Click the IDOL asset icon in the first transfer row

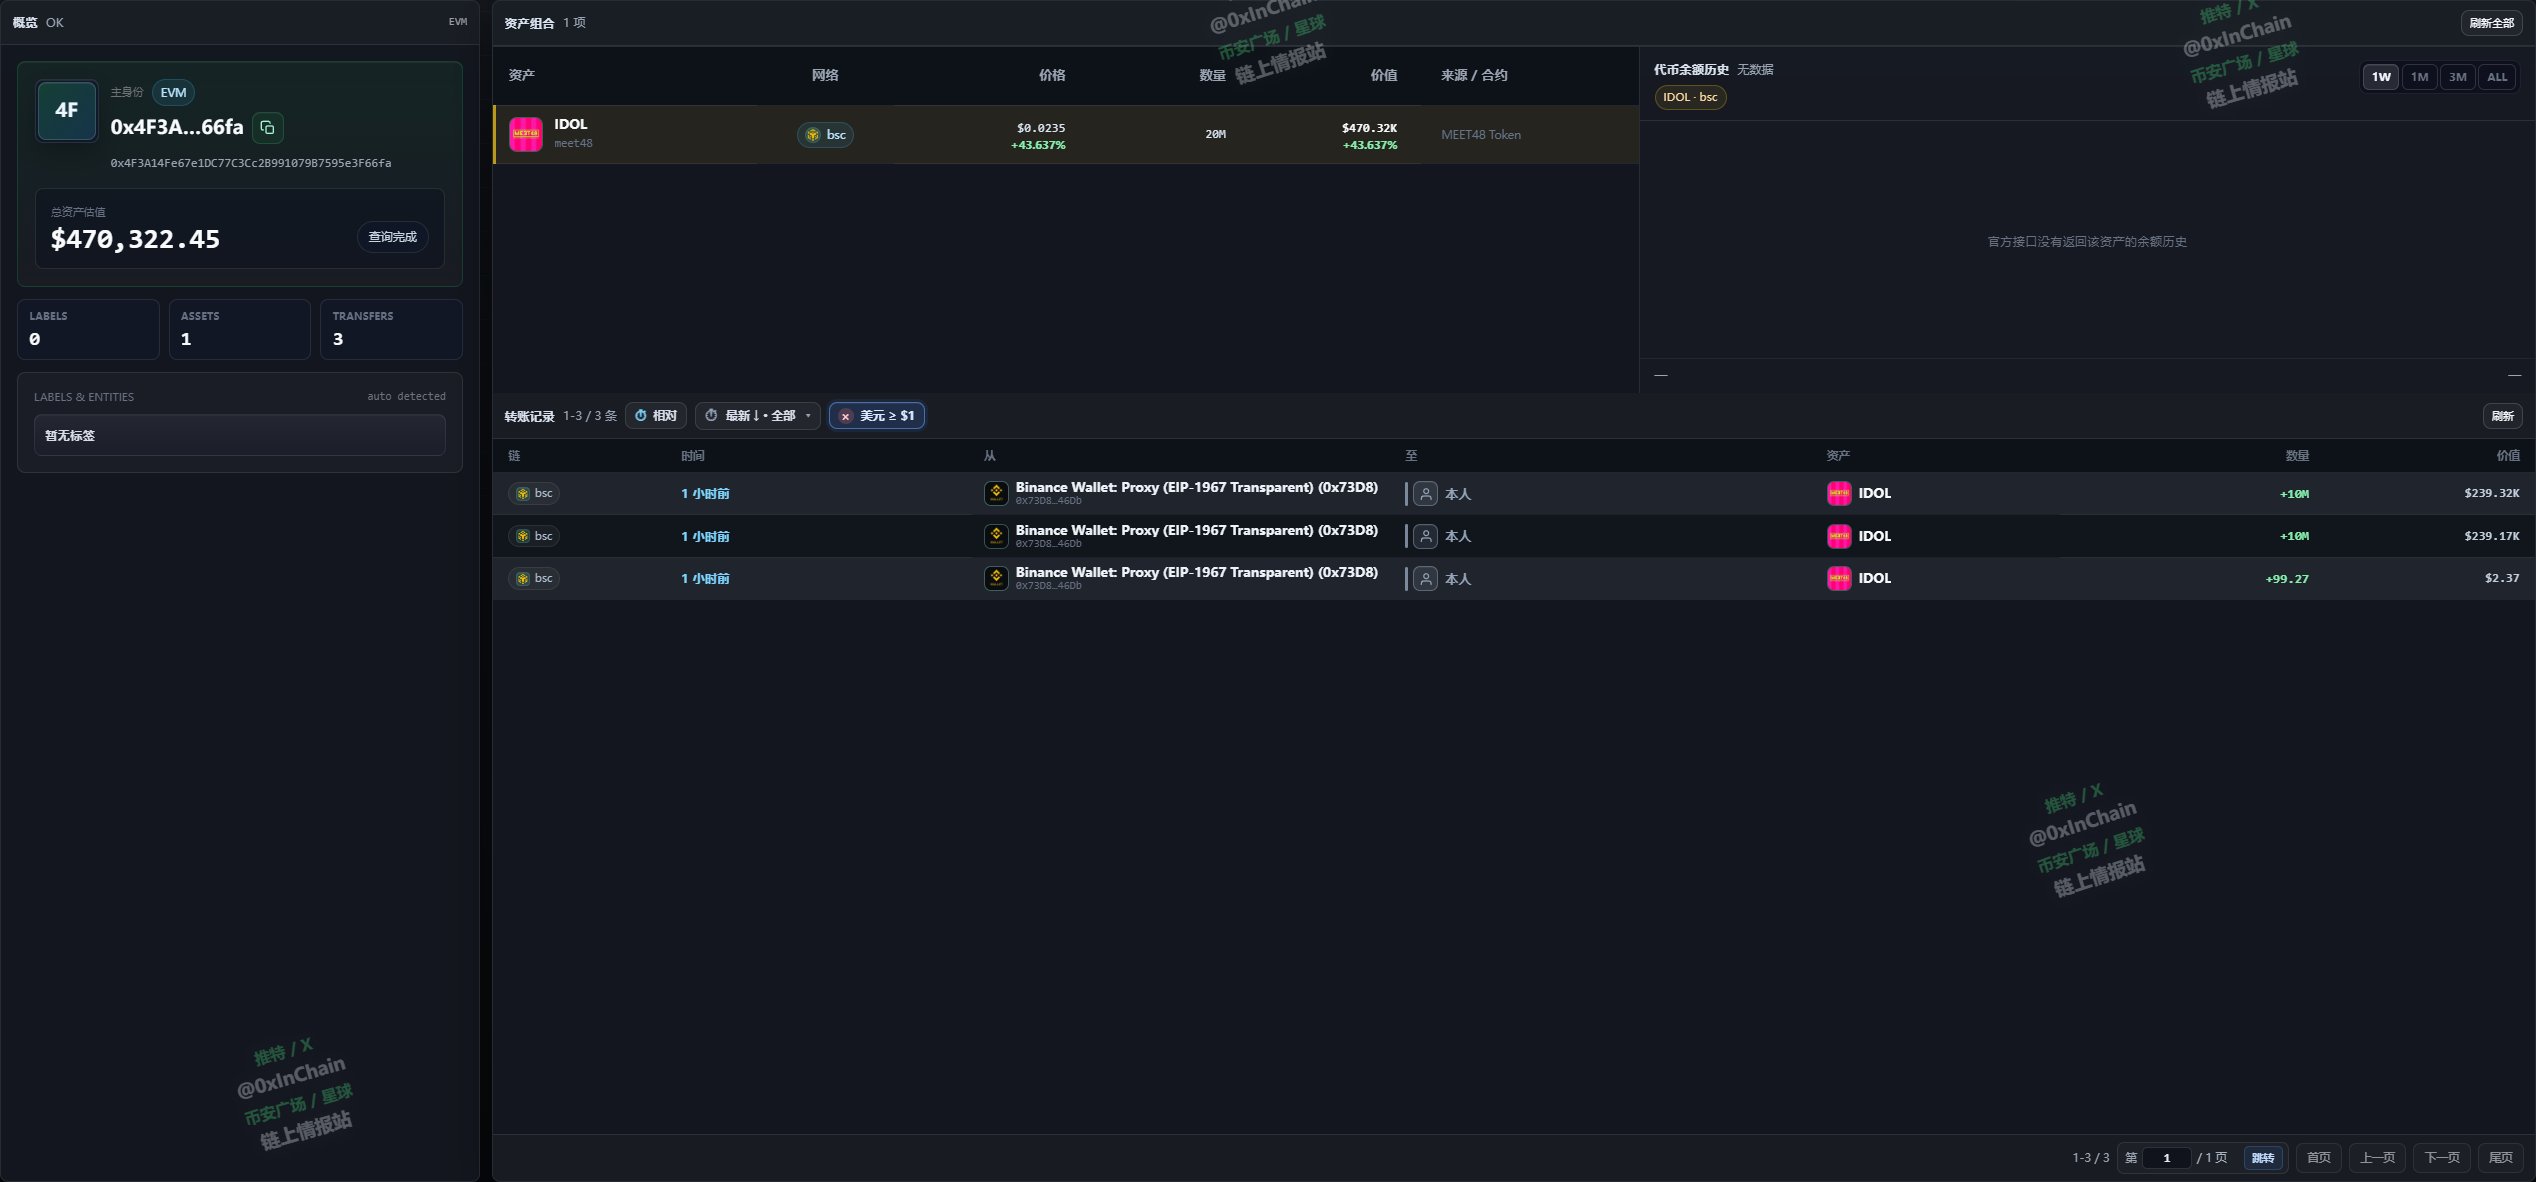1839,493
